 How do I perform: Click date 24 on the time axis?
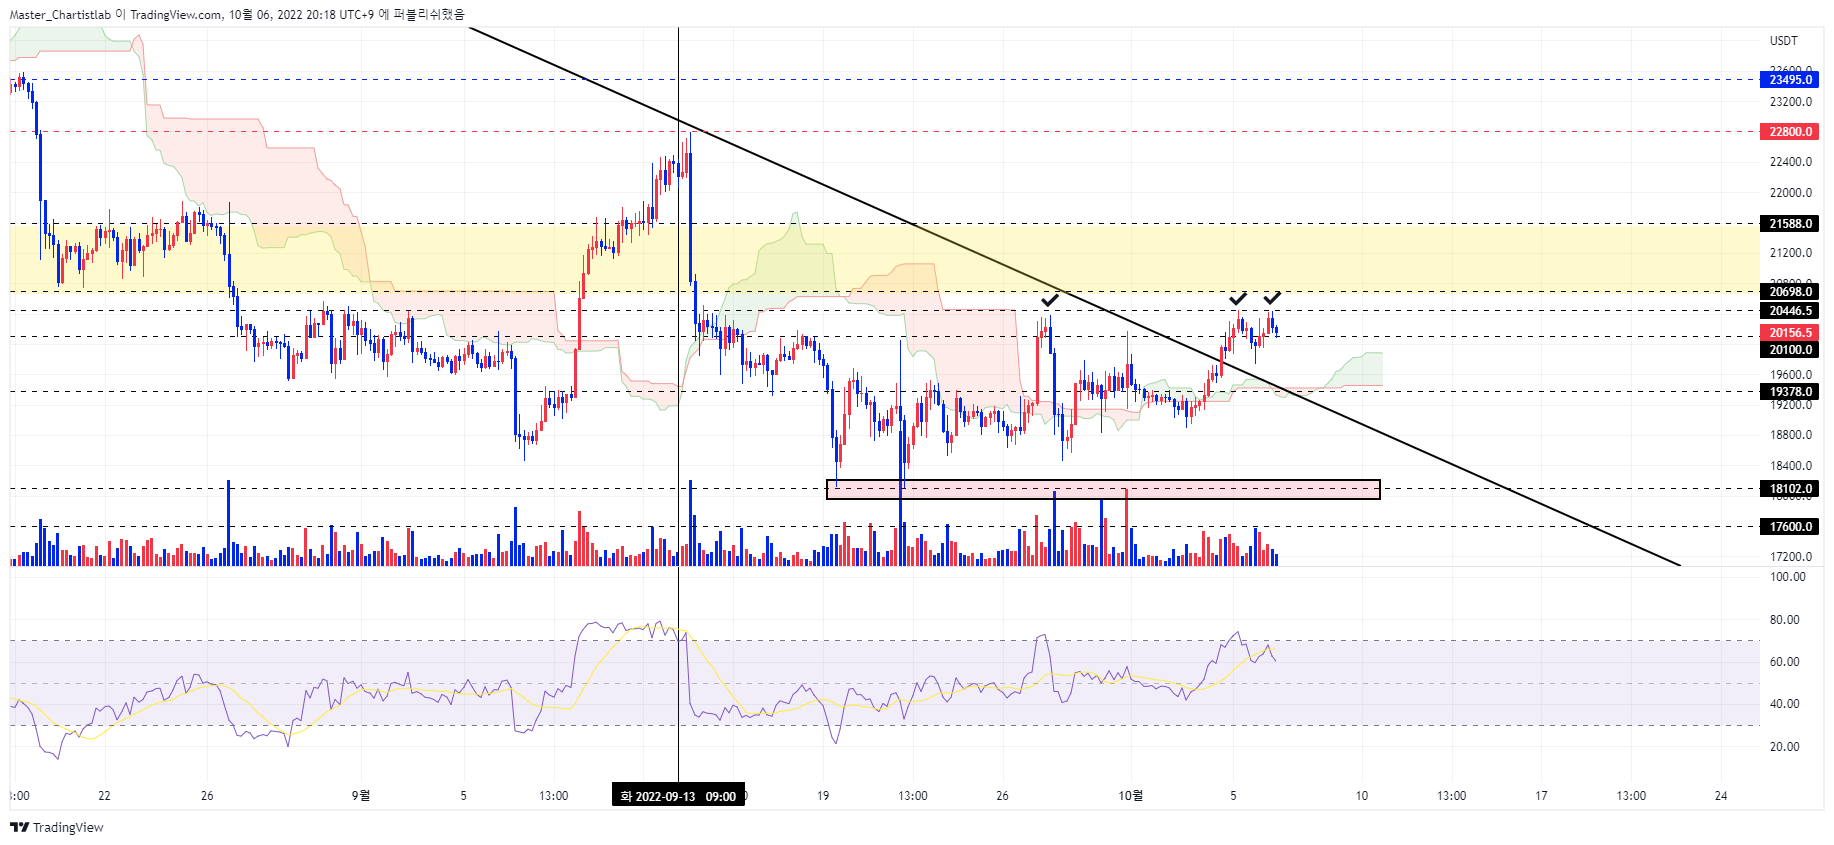tap(1721, 796)
